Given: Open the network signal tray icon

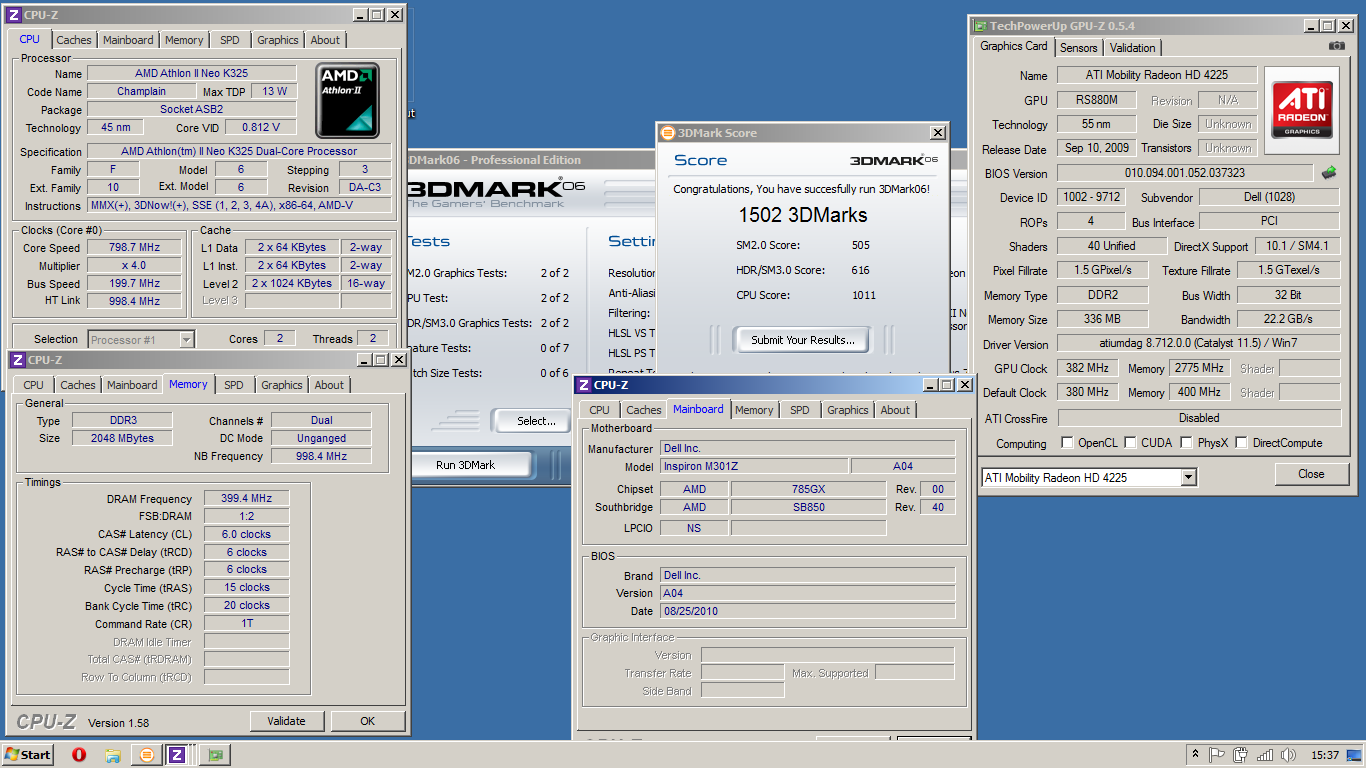Looking at the screenshot, I should (1265, 755).
